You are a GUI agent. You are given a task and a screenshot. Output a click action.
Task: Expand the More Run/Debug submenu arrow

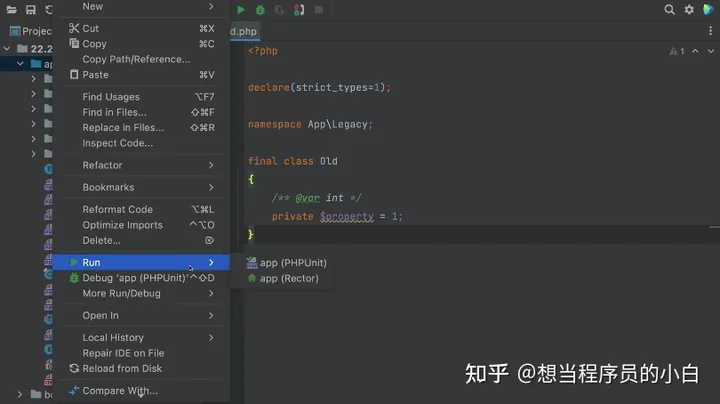point(211,293)
